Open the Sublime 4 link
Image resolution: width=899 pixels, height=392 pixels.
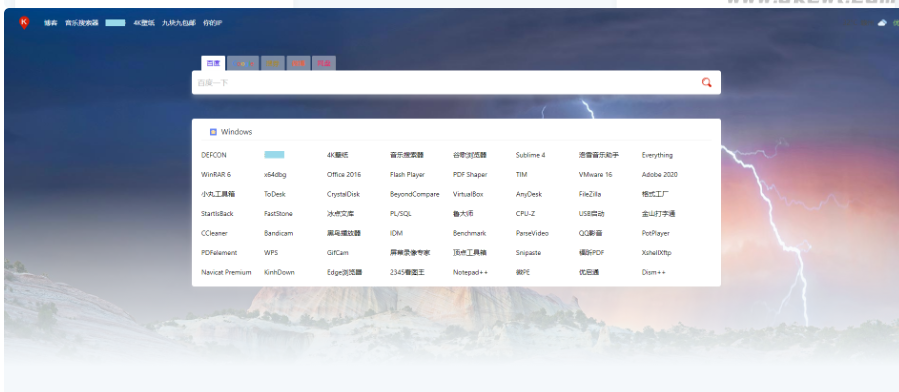click(x=530, y=155)
